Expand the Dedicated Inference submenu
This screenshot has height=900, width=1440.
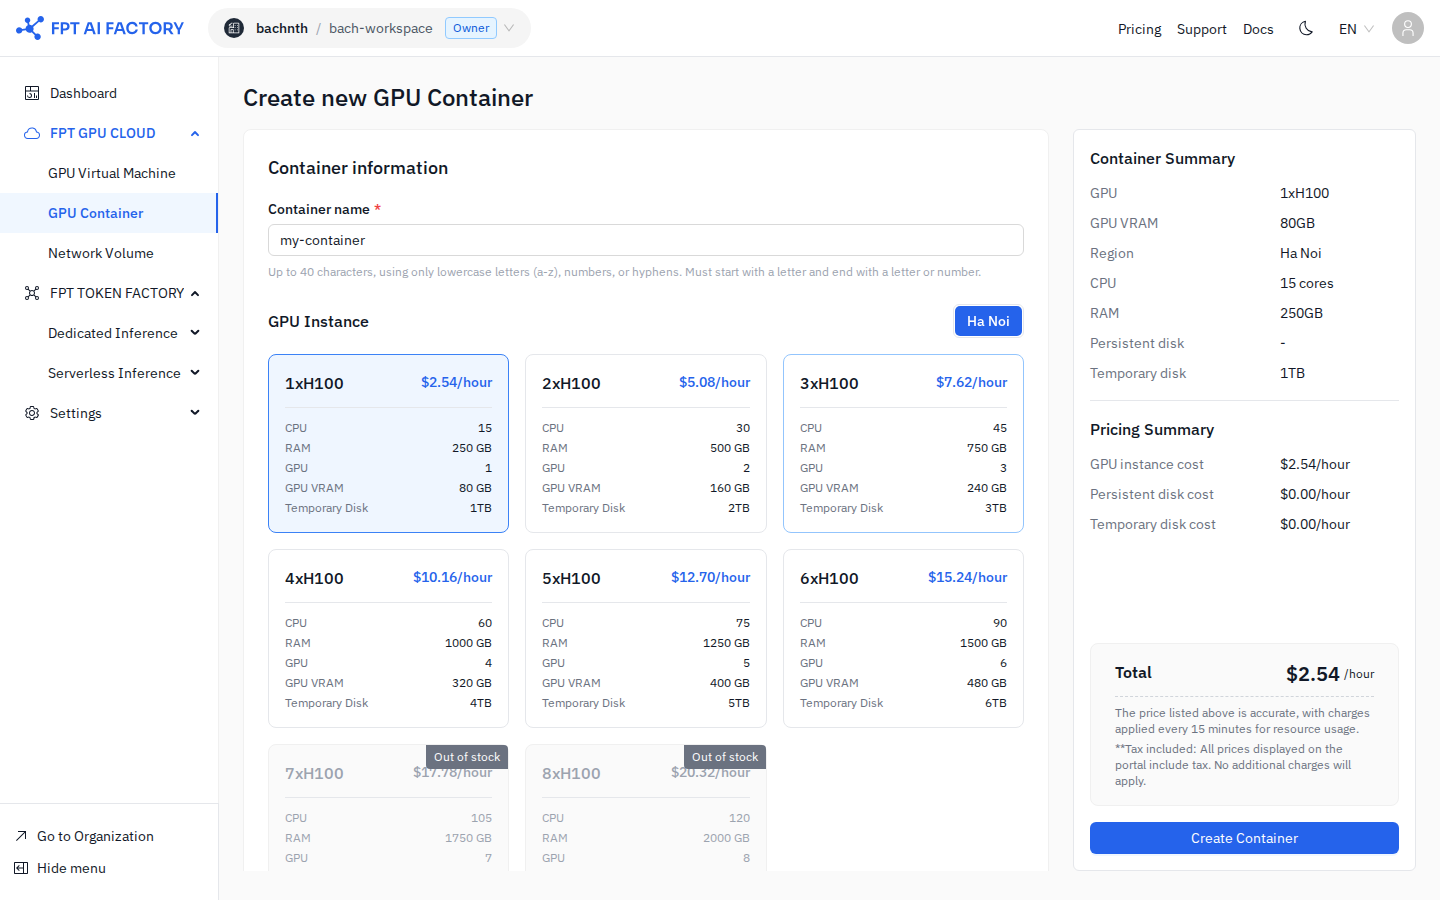pos(195,333)
